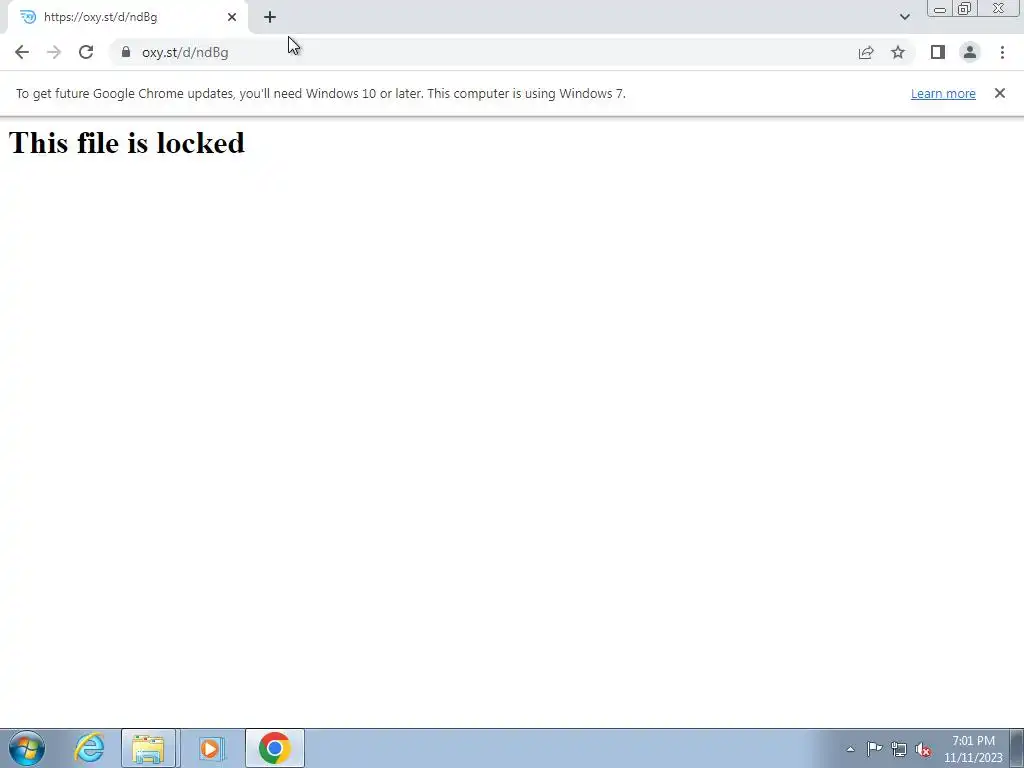1024x768 pixels.
Task: View site security lock info
Action: tap(126, 52)
